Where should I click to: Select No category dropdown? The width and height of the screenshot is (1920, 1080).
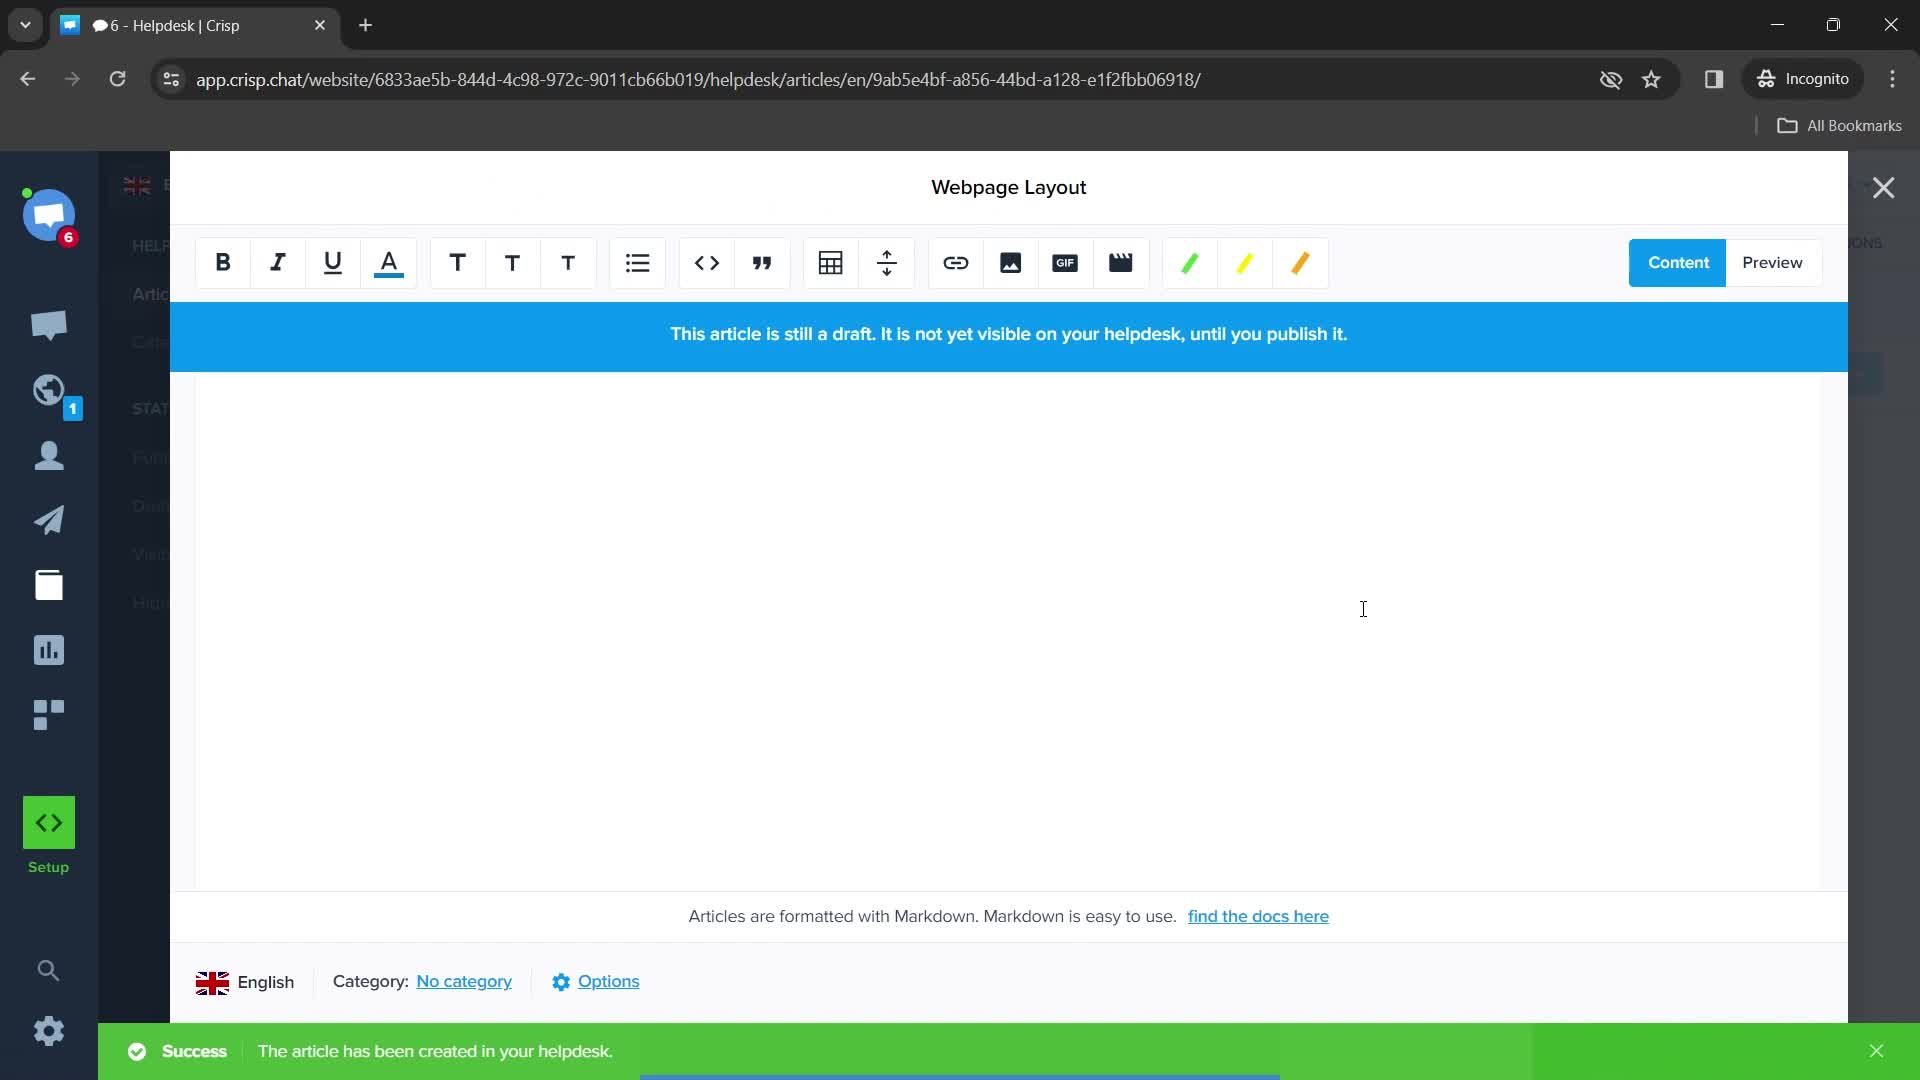(x=464, y=981)
